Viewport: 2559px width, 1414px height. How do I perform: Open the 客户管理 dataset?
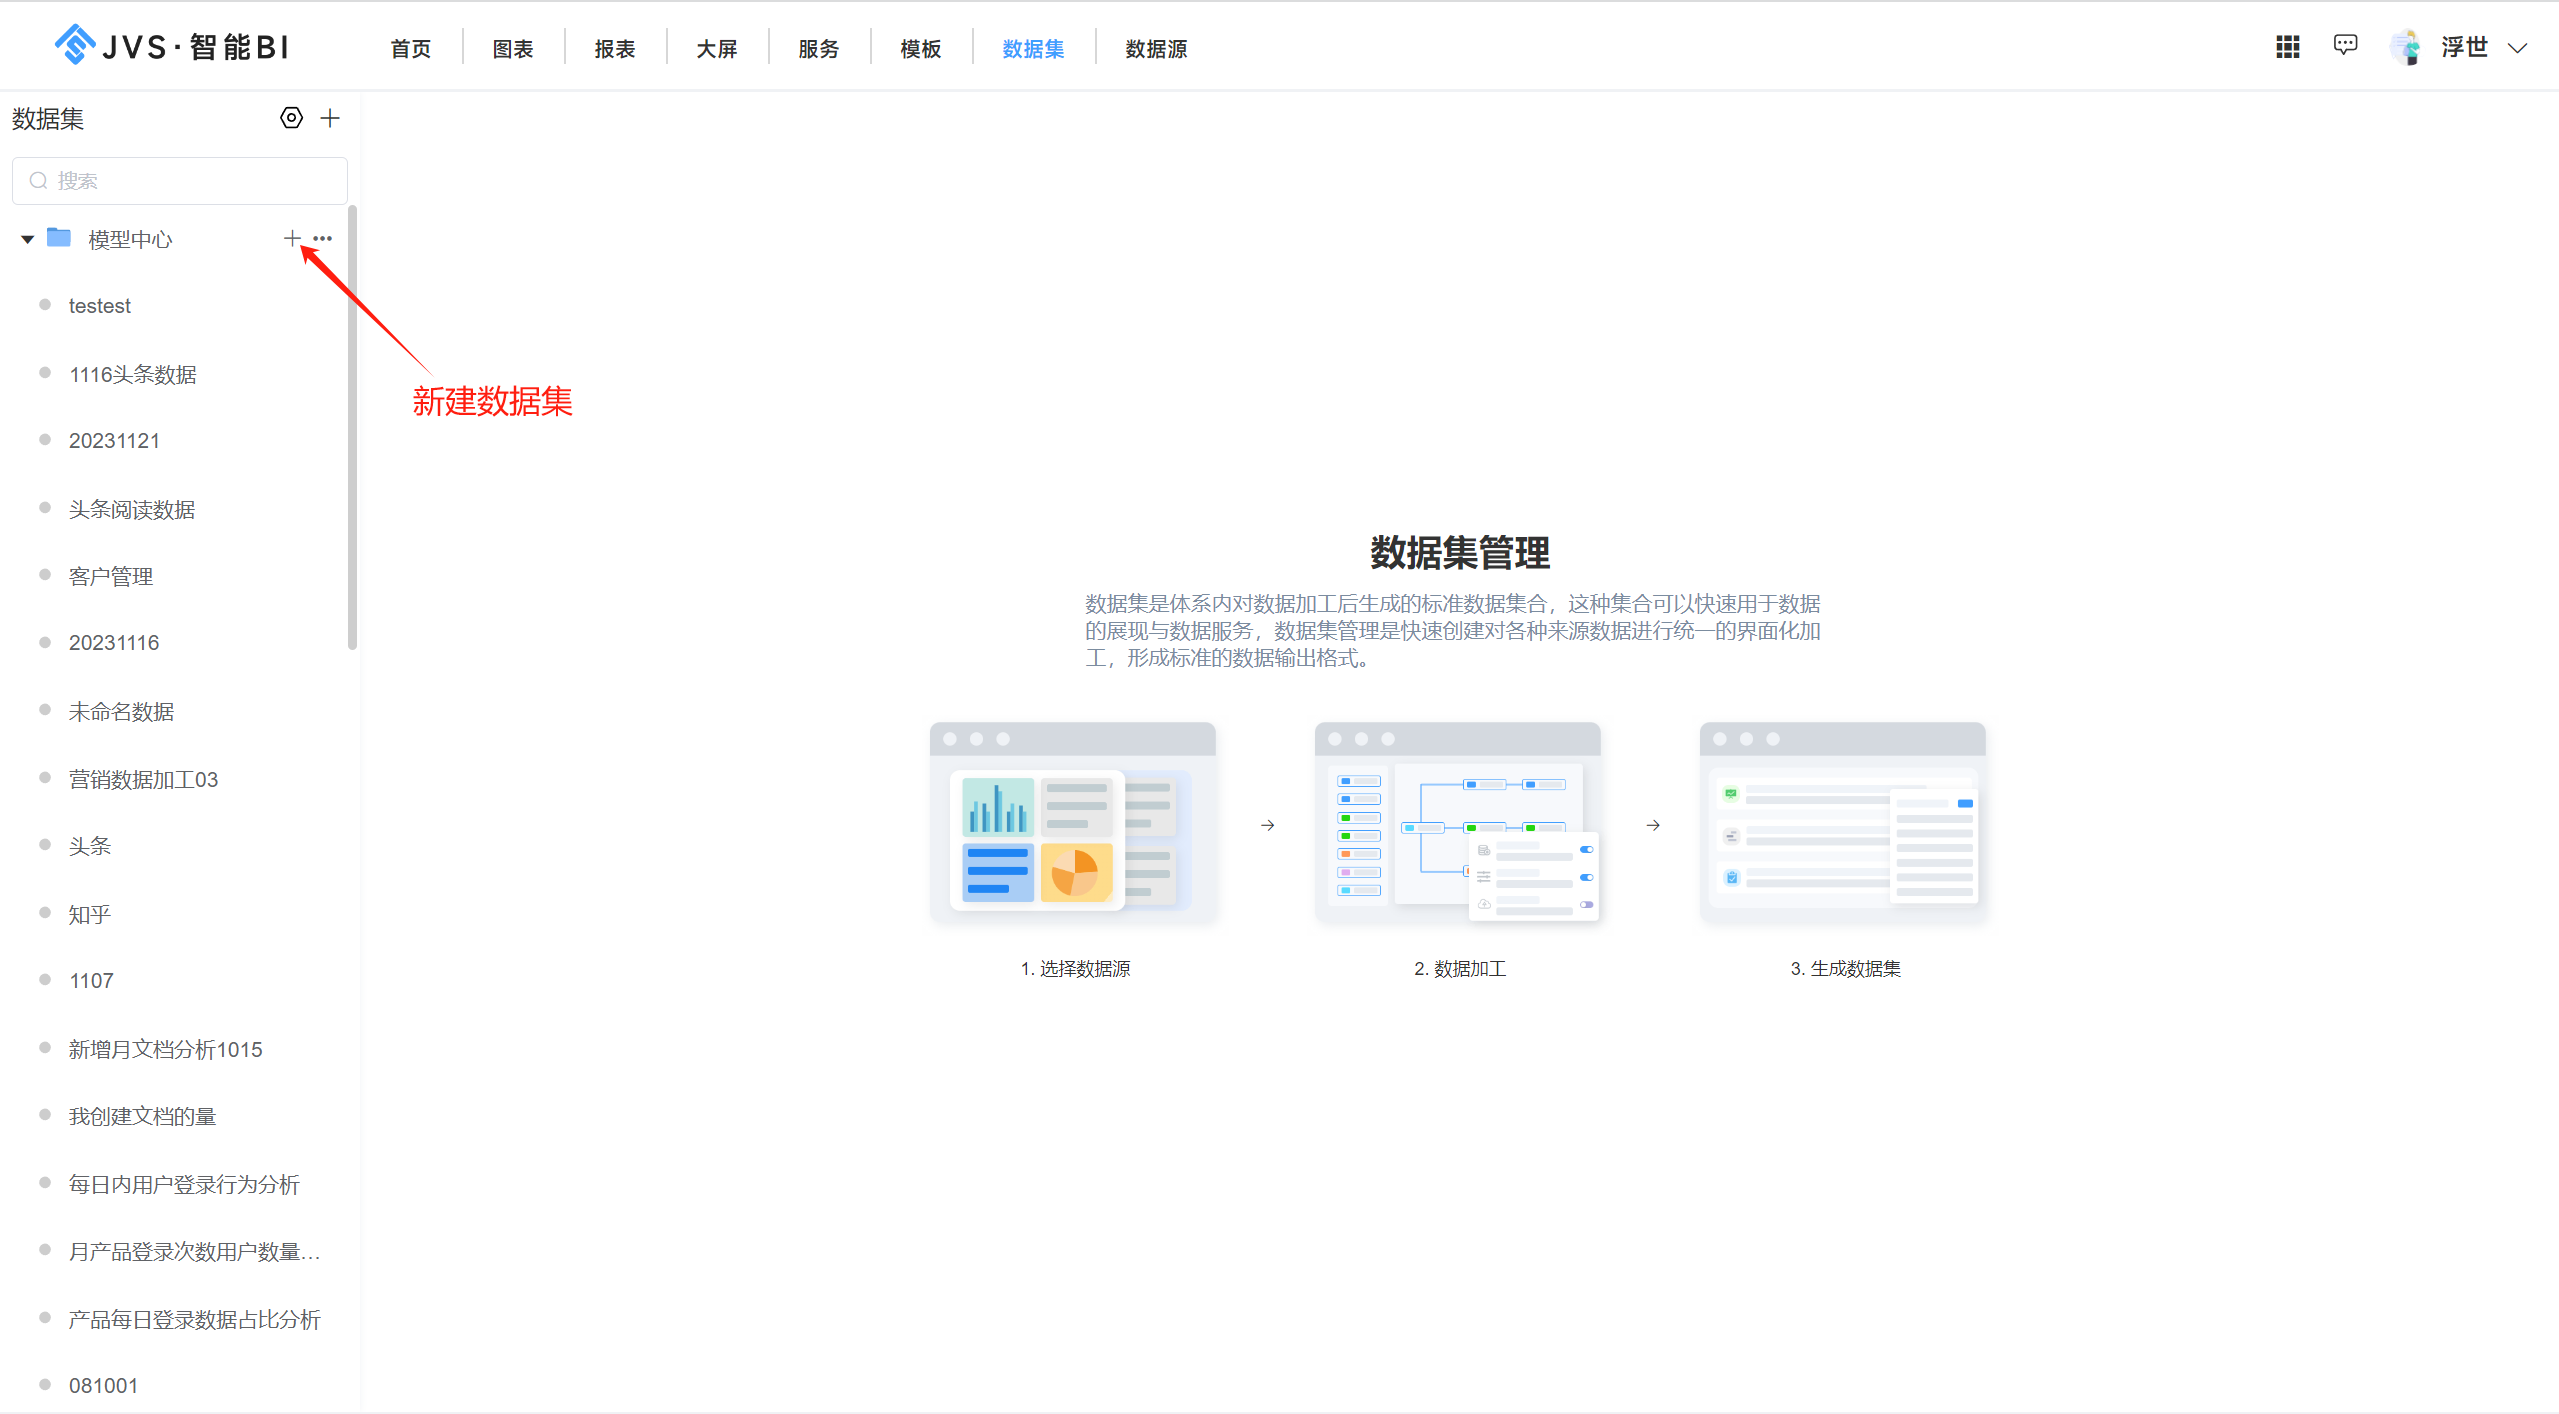(x=110, y=576)
